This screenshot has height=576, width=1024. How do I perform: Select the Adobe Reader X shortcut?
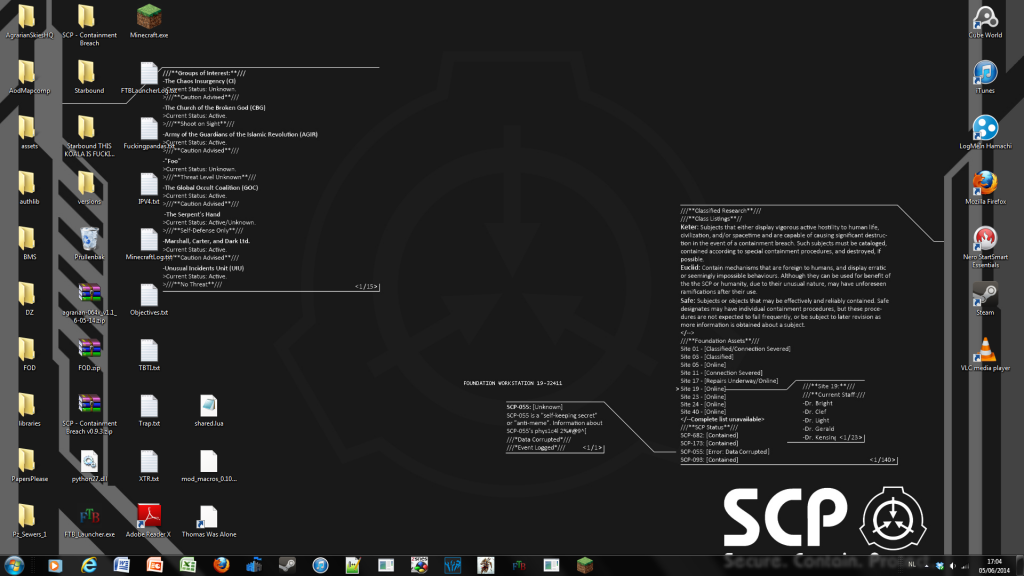[149, 517]
